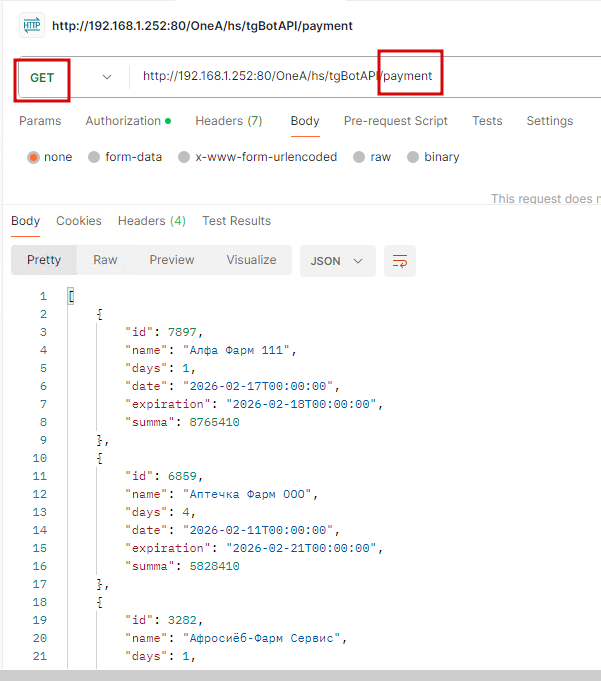Click the "id": 7897 line
Image resolution: width=601 pixels, height=681 pixels.
pos(164,332)
